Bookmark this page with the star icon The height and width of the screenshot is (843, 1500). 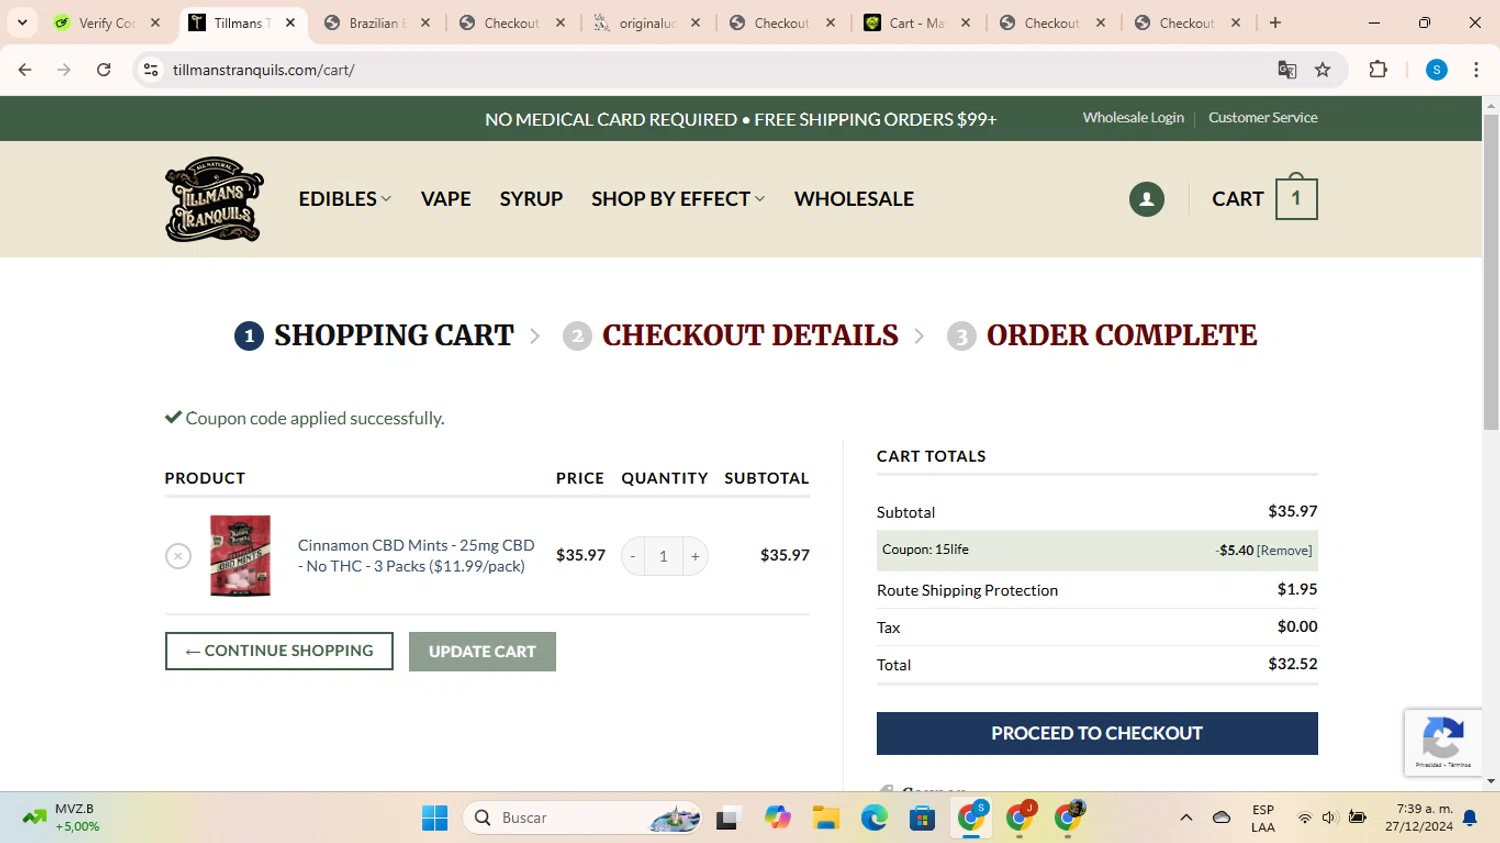point(1323,70)
